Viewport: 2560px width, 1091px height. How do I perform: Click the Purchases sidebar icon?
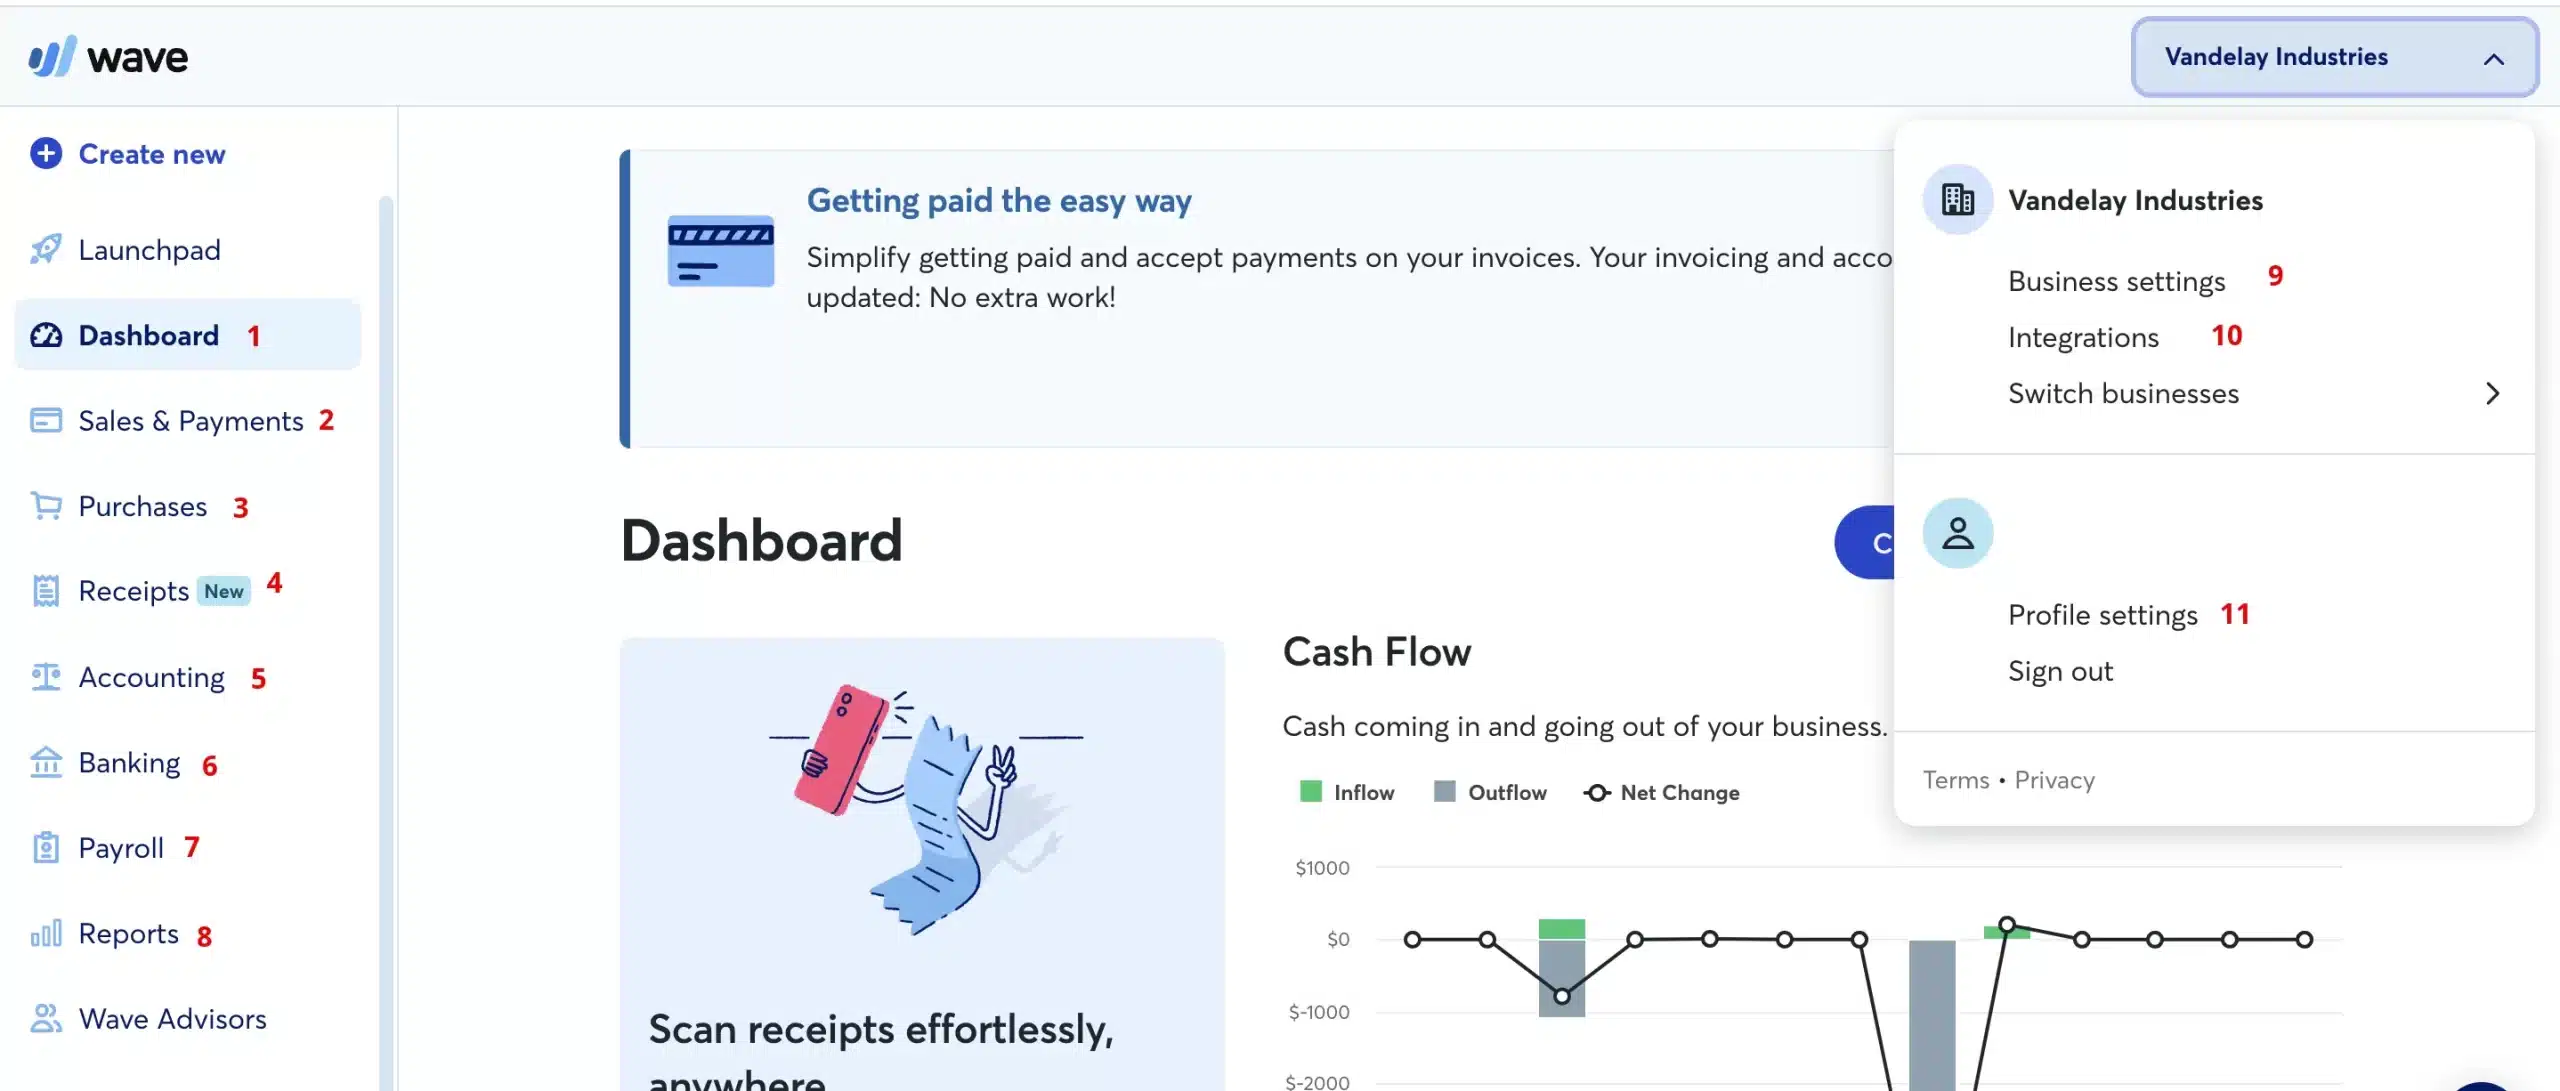(x=44, y=505)
